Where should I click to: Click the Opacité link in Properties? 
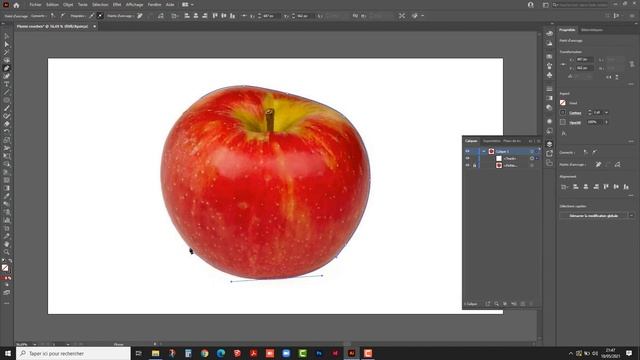tap(575, 122)
